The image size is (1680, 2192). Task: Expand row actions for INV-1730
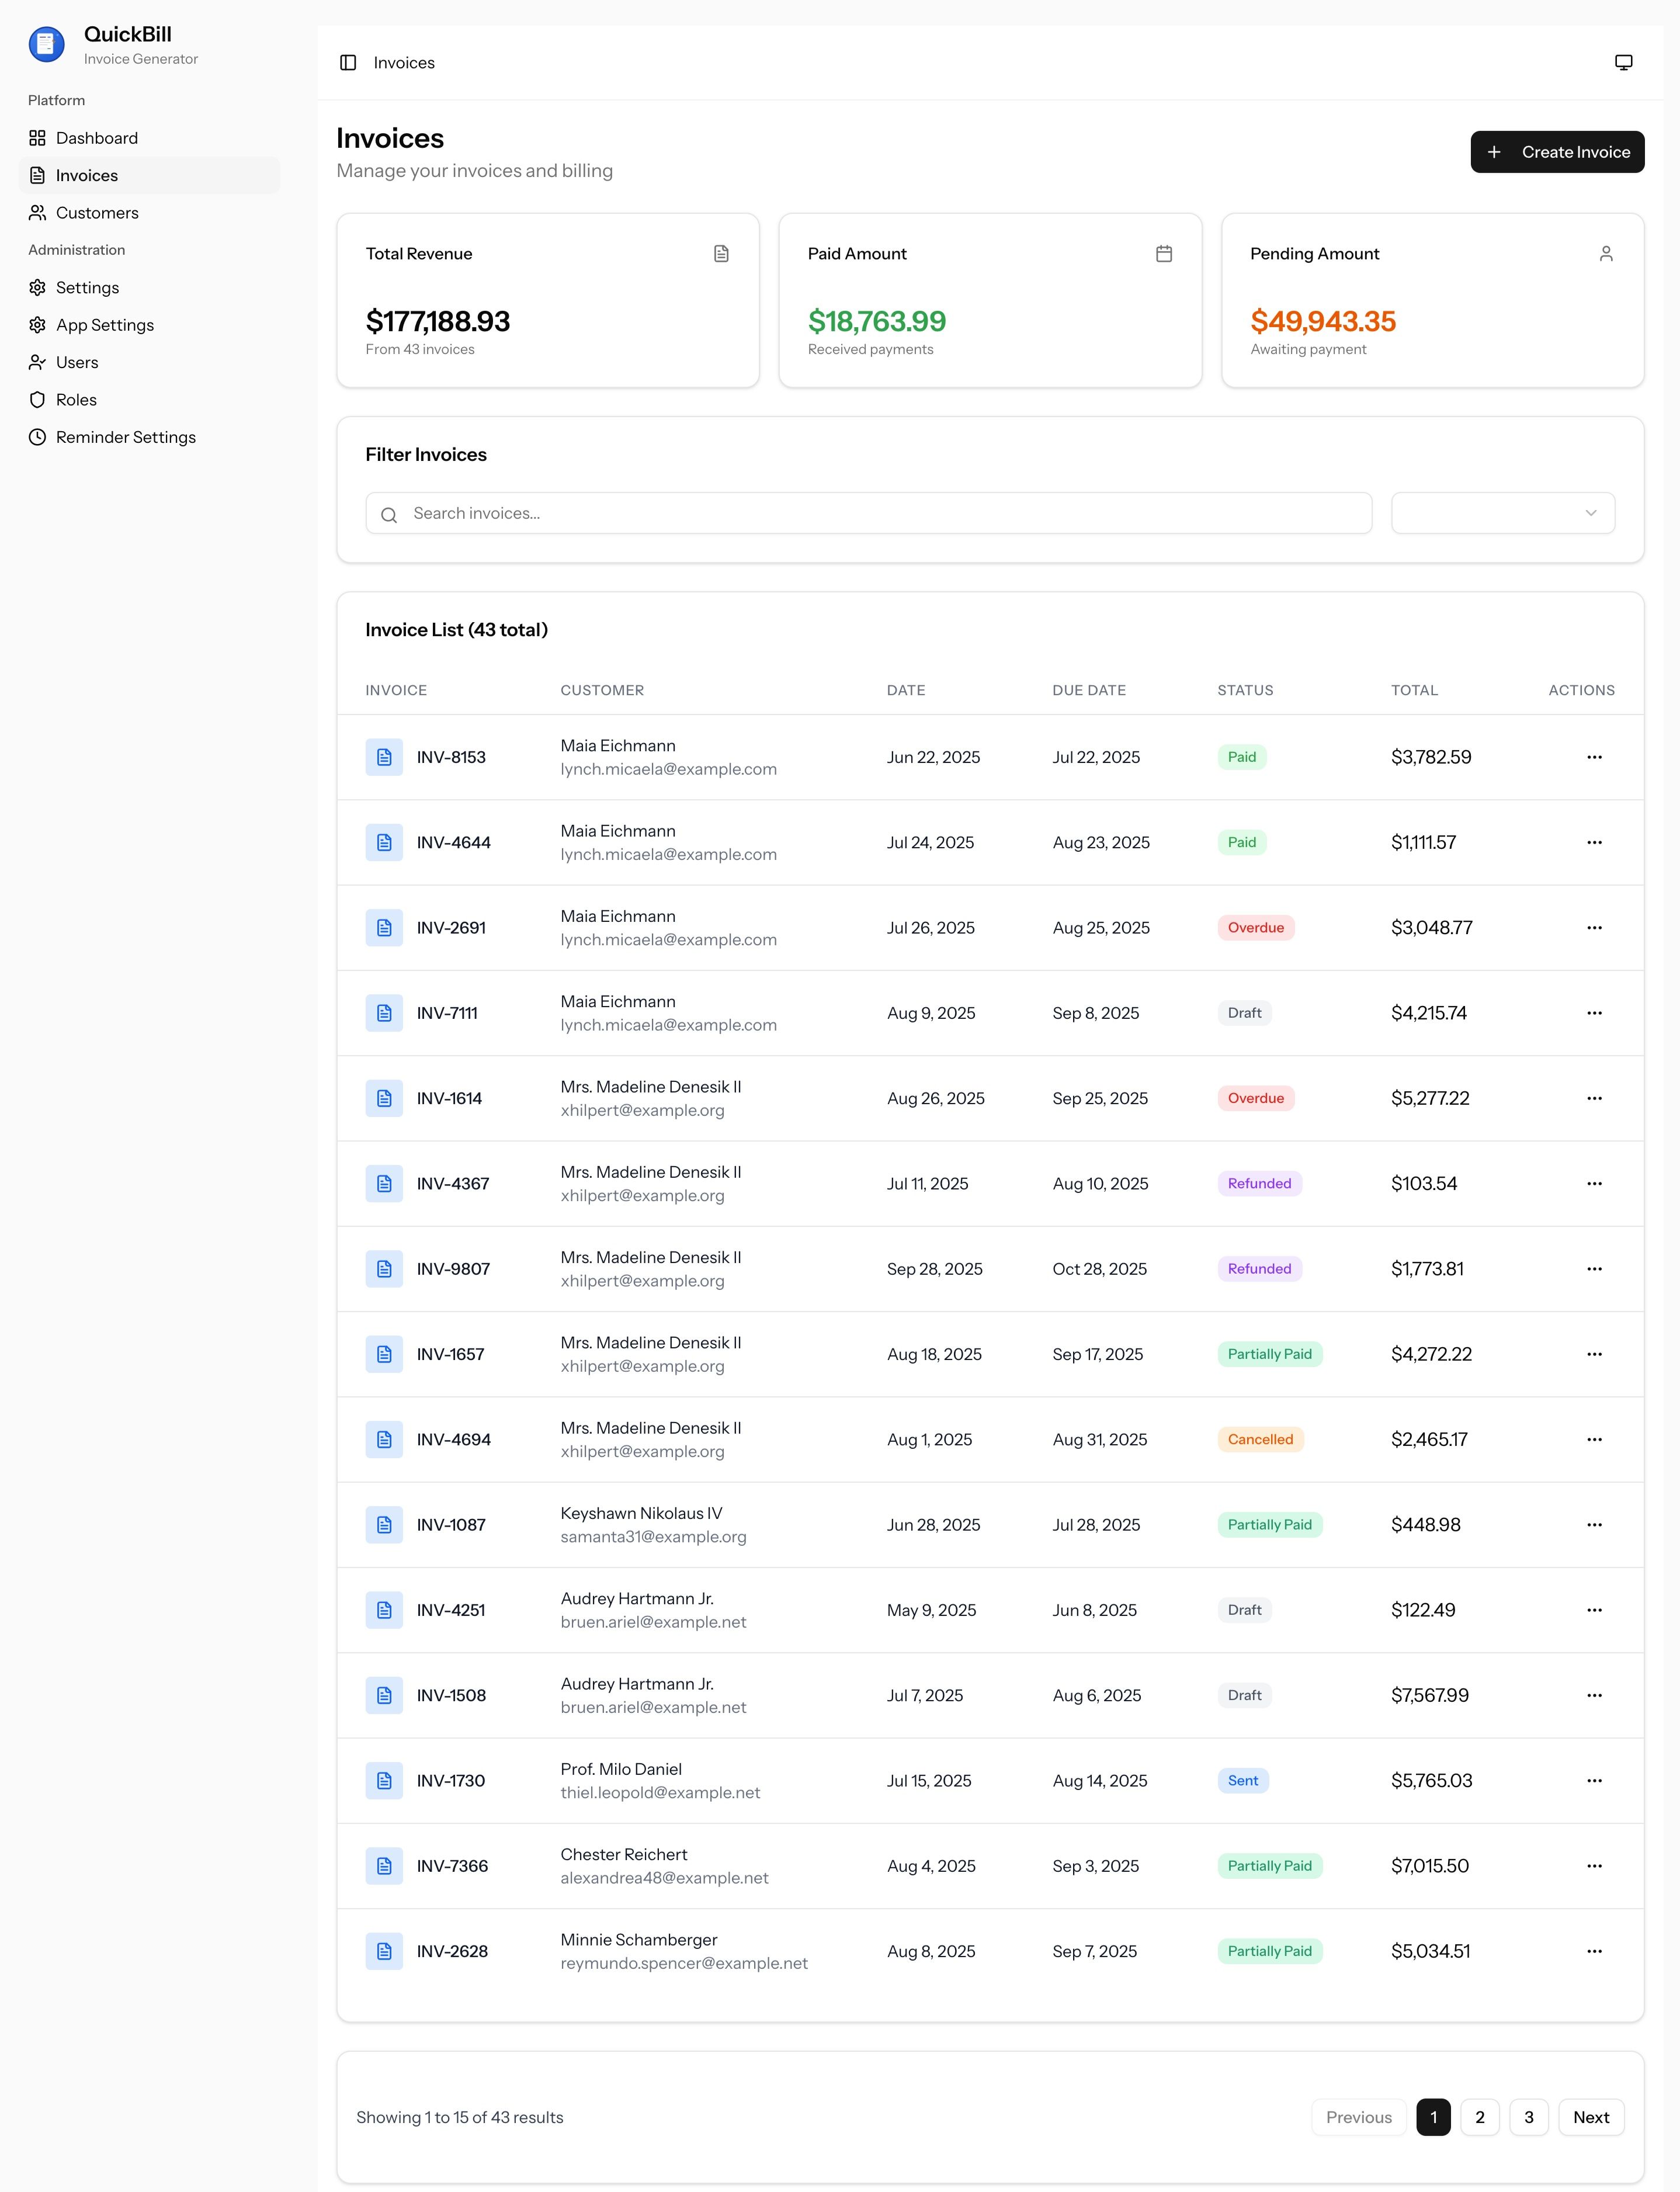click(1594, 1780)
